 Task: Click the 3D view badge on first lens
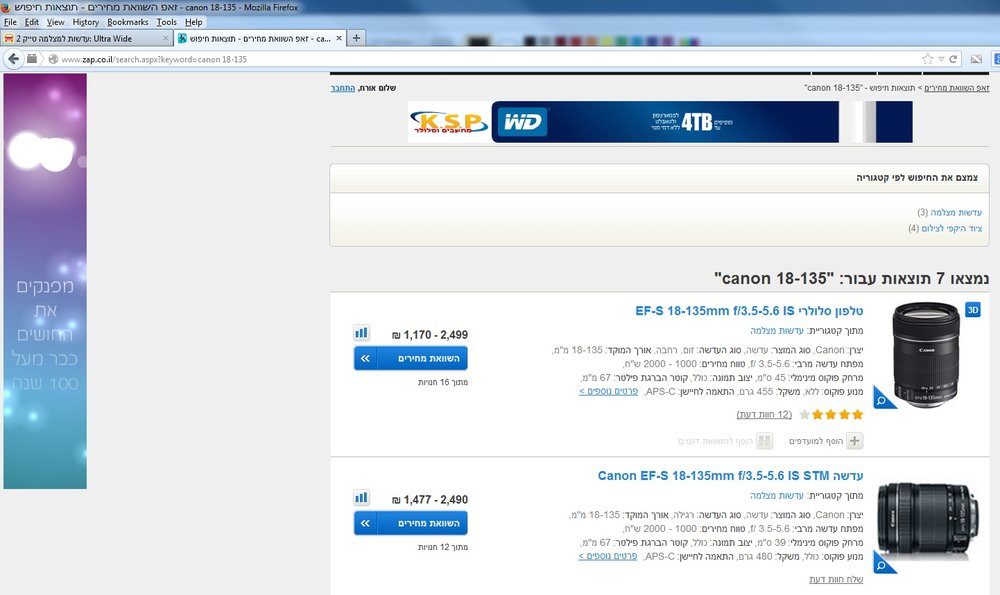tap(973, 310)
